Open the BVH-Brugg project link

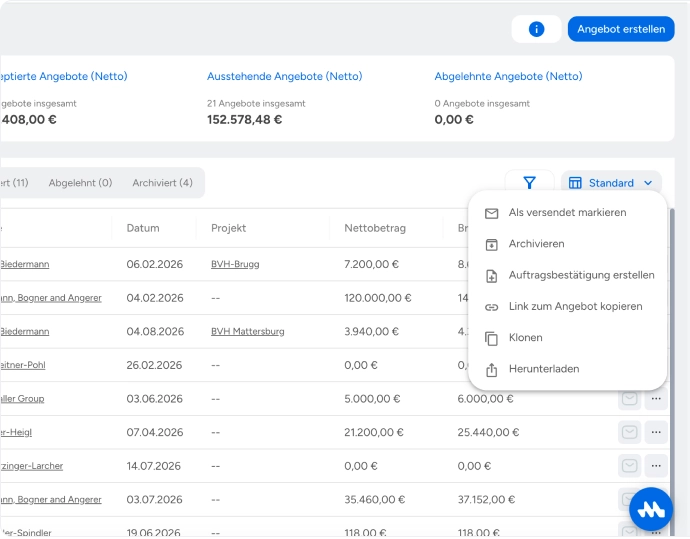235,264
